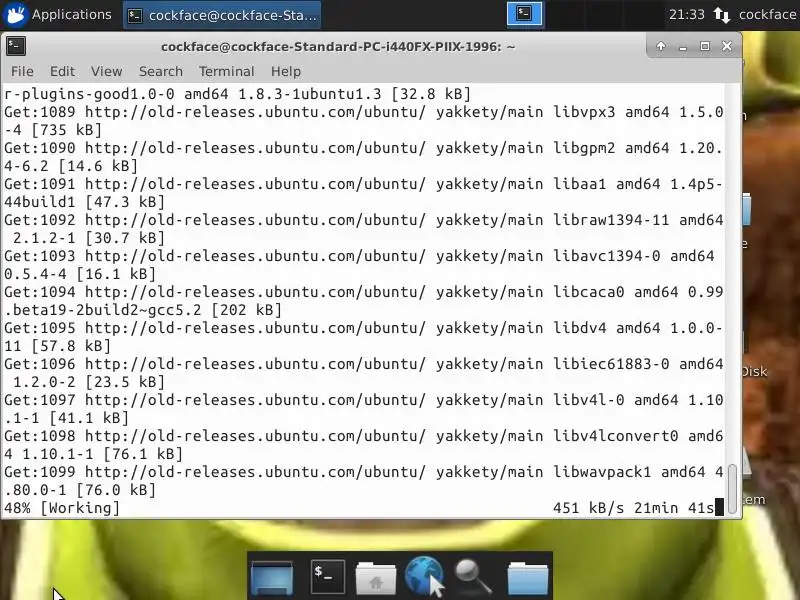The width and height of the screenshot is (800, 600).
Task: Click the r-plugins-good1.0-0 top line
Action: coord(237,94)
